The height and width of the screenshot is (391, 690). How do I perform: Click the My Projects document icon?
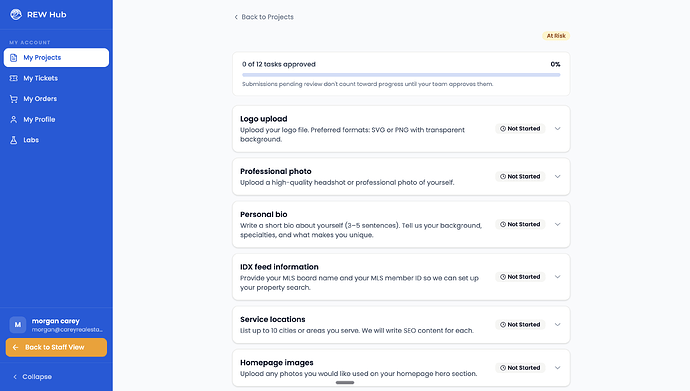[x=14, y=58]
